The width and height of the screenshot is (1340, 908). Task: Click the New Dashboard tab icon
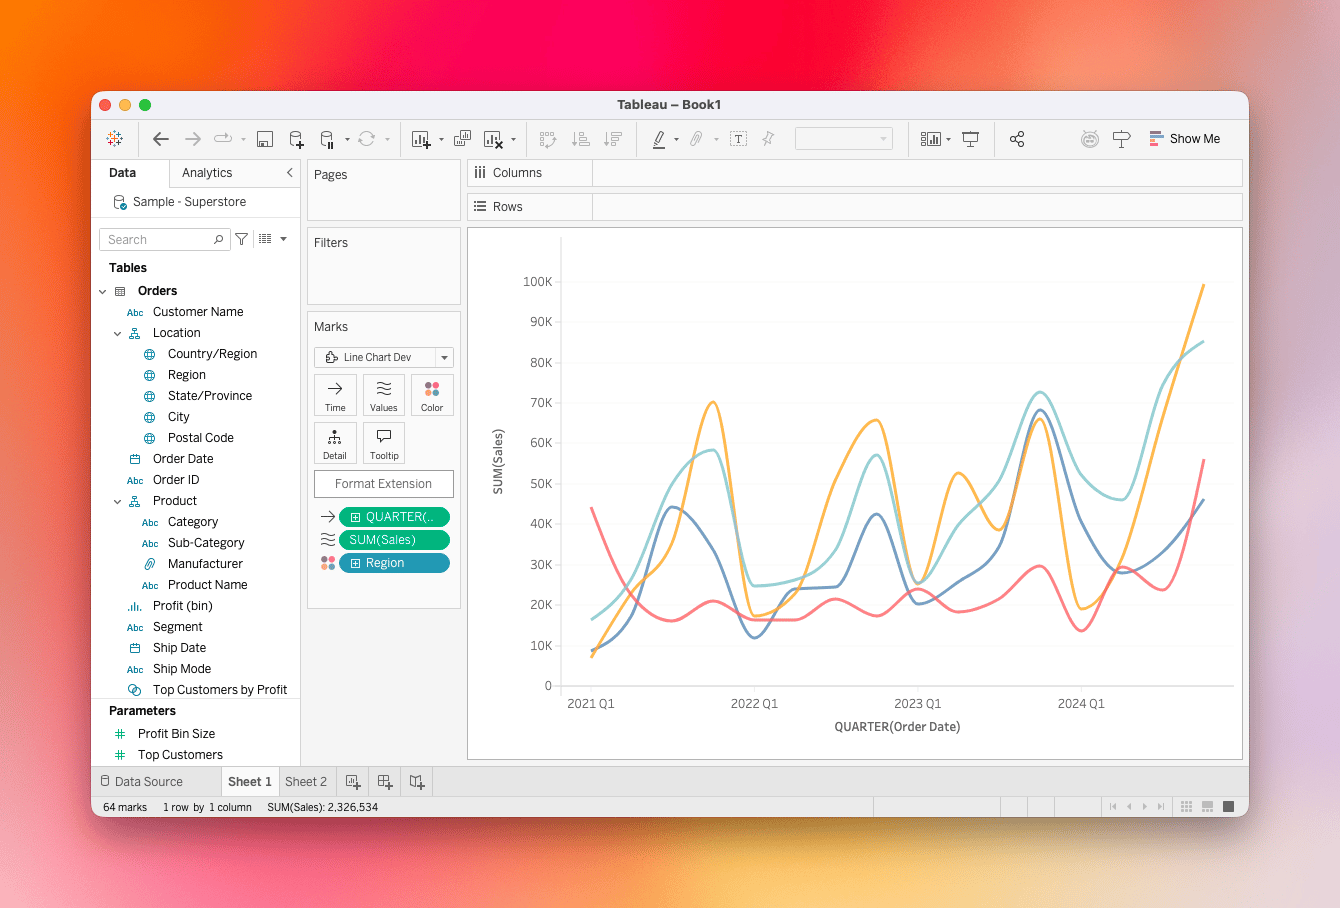click(x=385, y=782)
